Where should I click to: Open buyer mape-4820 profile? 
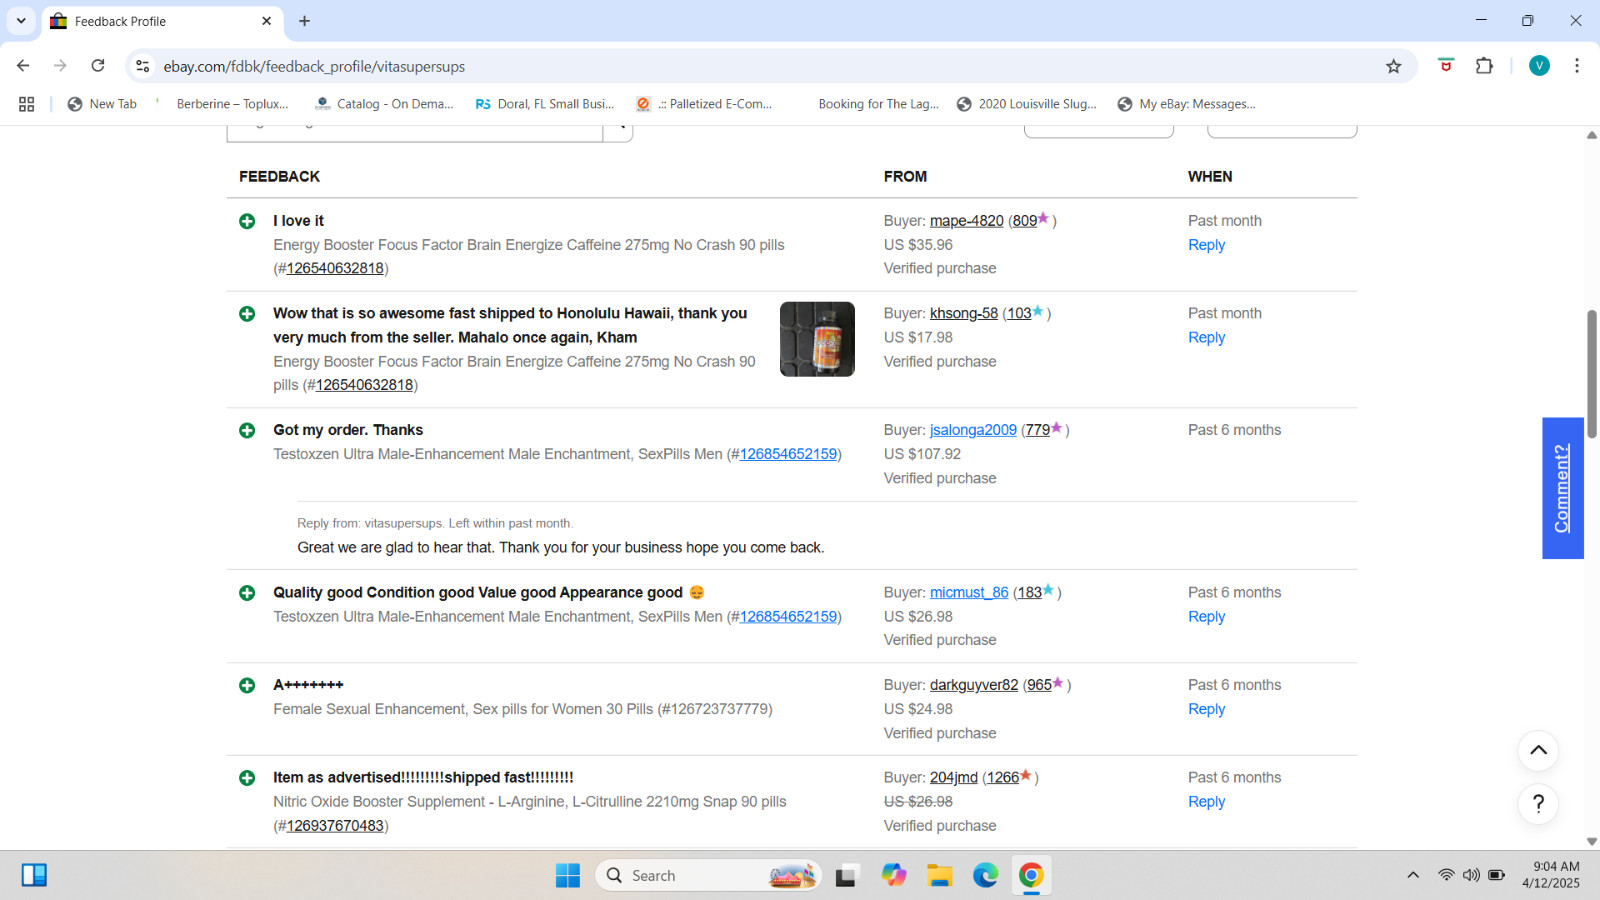(966, 221)
